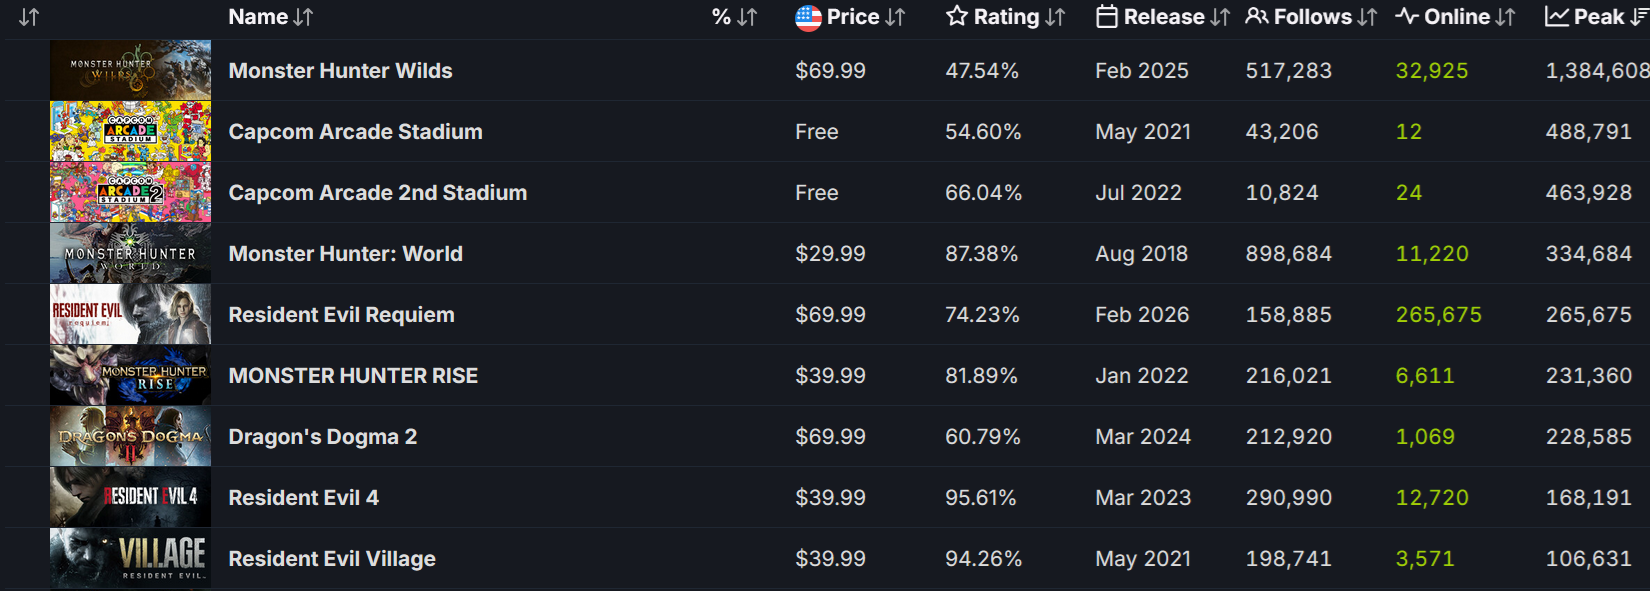The height and width of the screenshot is (591, 1650).
Task: Click the calendar icon beside Release
Action: 1106,17
